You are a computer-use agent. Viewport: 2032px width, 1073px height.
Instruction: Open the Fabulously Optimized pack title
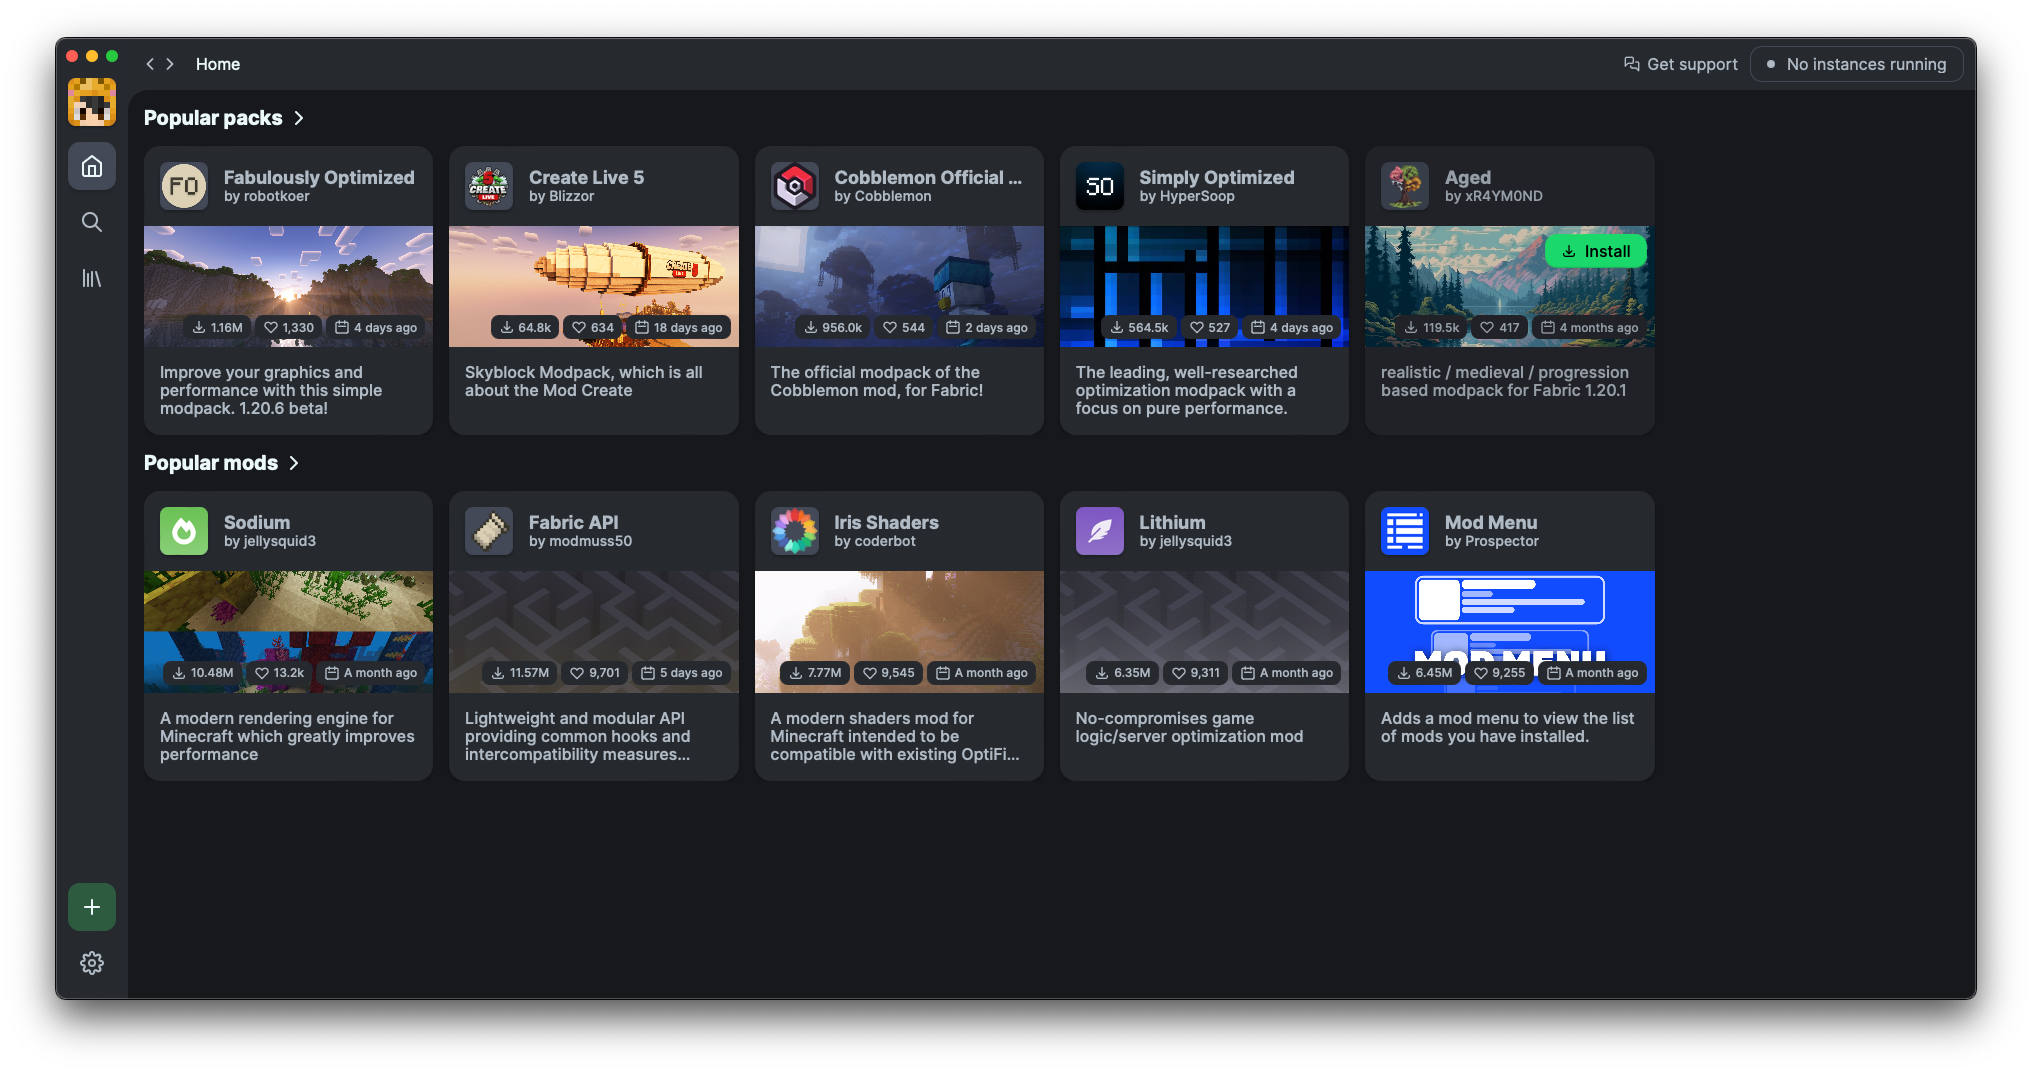point(319,177)
